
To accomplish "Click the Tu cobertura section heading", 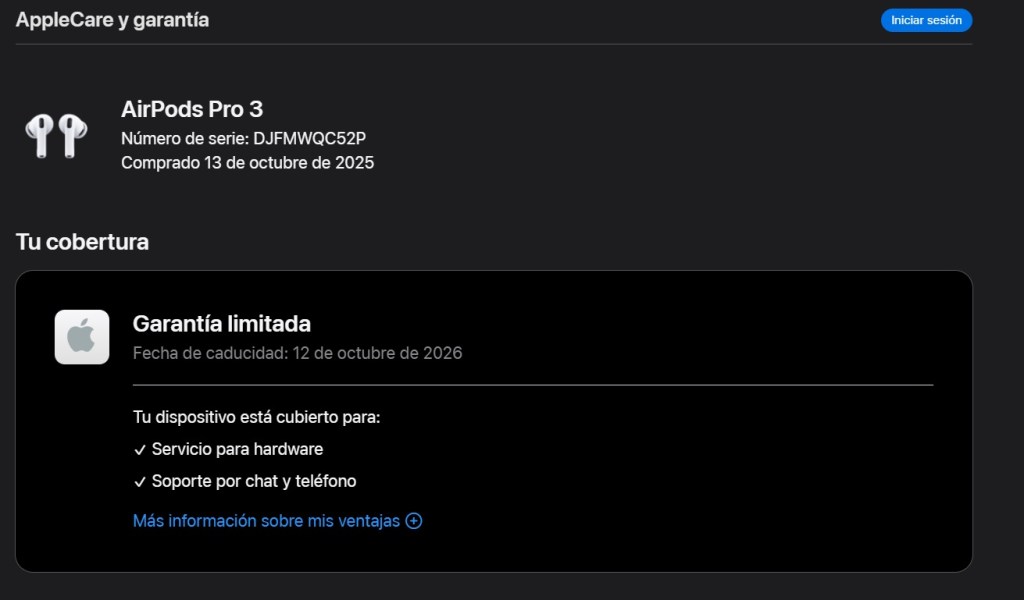I will (82, 242).
